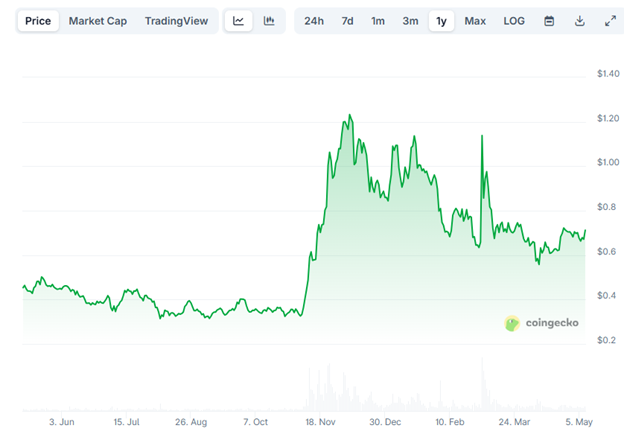Open the TradingView tab

click(175, 21)
